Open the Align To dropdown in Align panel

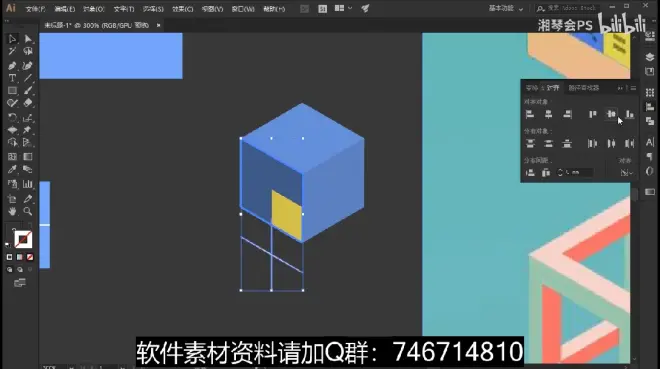click(626, 173)
